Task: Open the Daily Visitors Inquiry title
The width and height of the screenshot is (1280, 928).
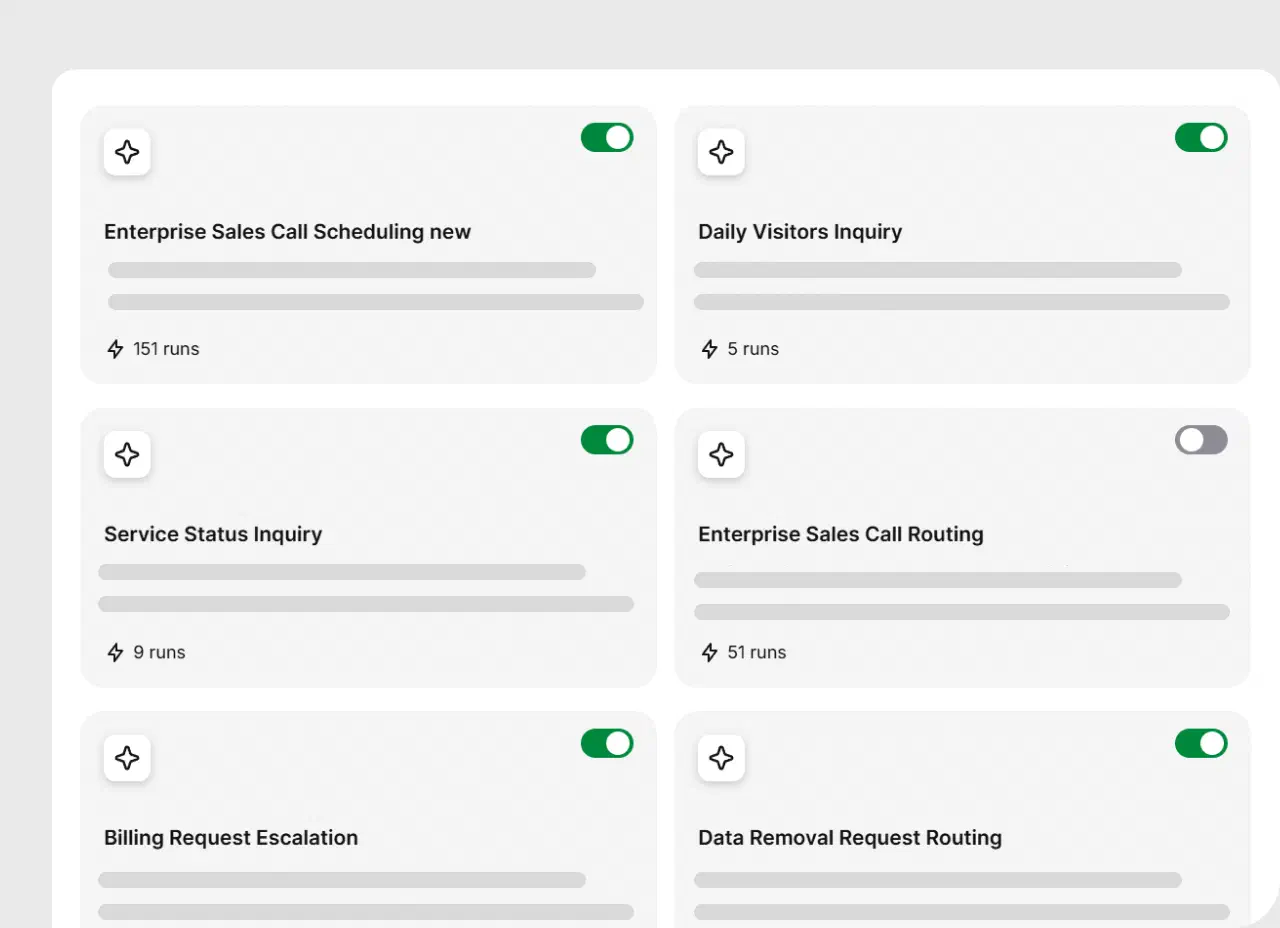Action: (x=800, y=232)
